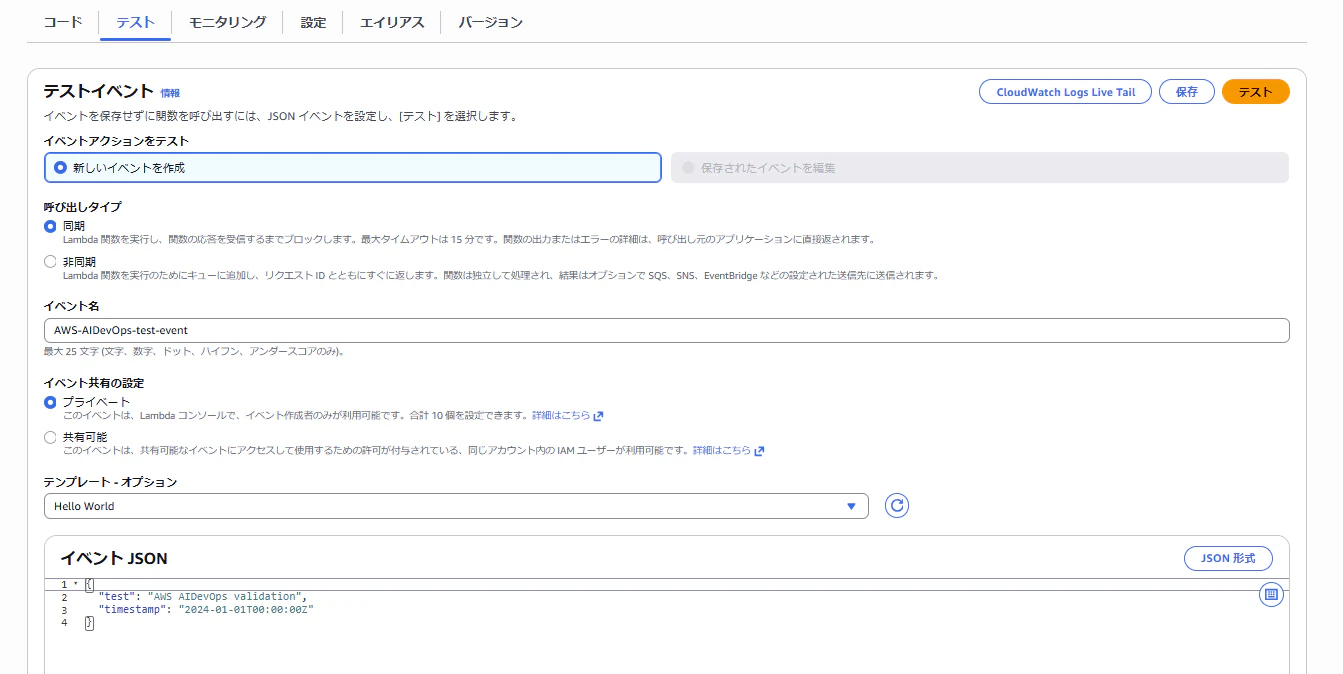
Task: Open 詳細はこちら link under プライベート
Action: (x=561, y=416)
